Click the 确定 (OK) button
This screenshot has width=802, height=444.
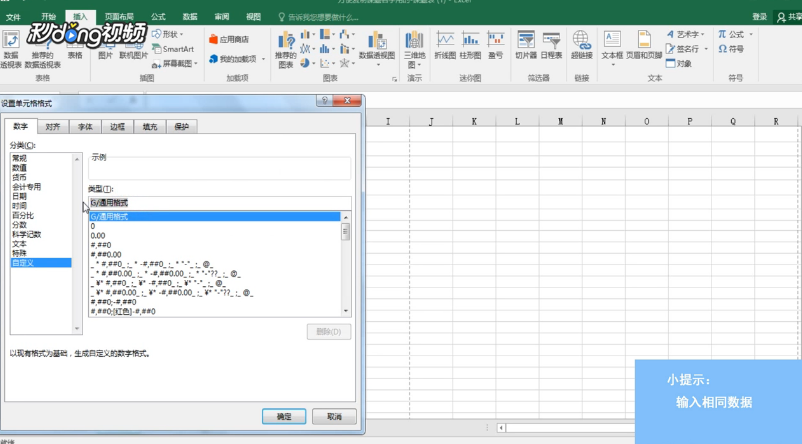pos(284,416)
